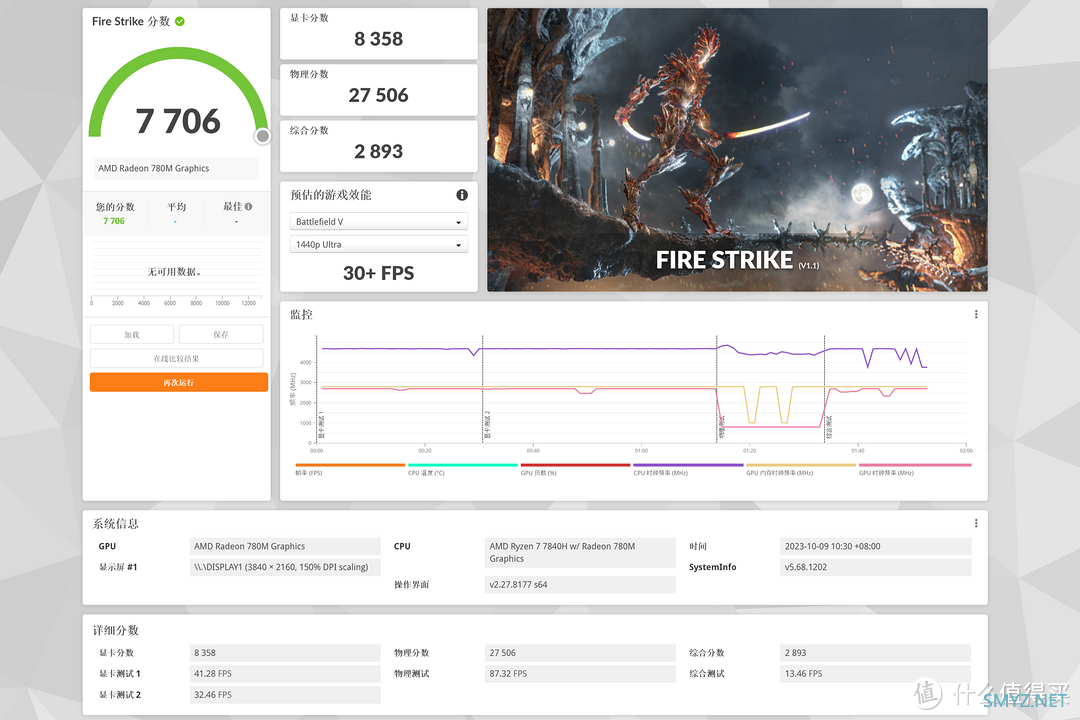
Task: Click the Fire Strike artwork image
Action: 737,150
